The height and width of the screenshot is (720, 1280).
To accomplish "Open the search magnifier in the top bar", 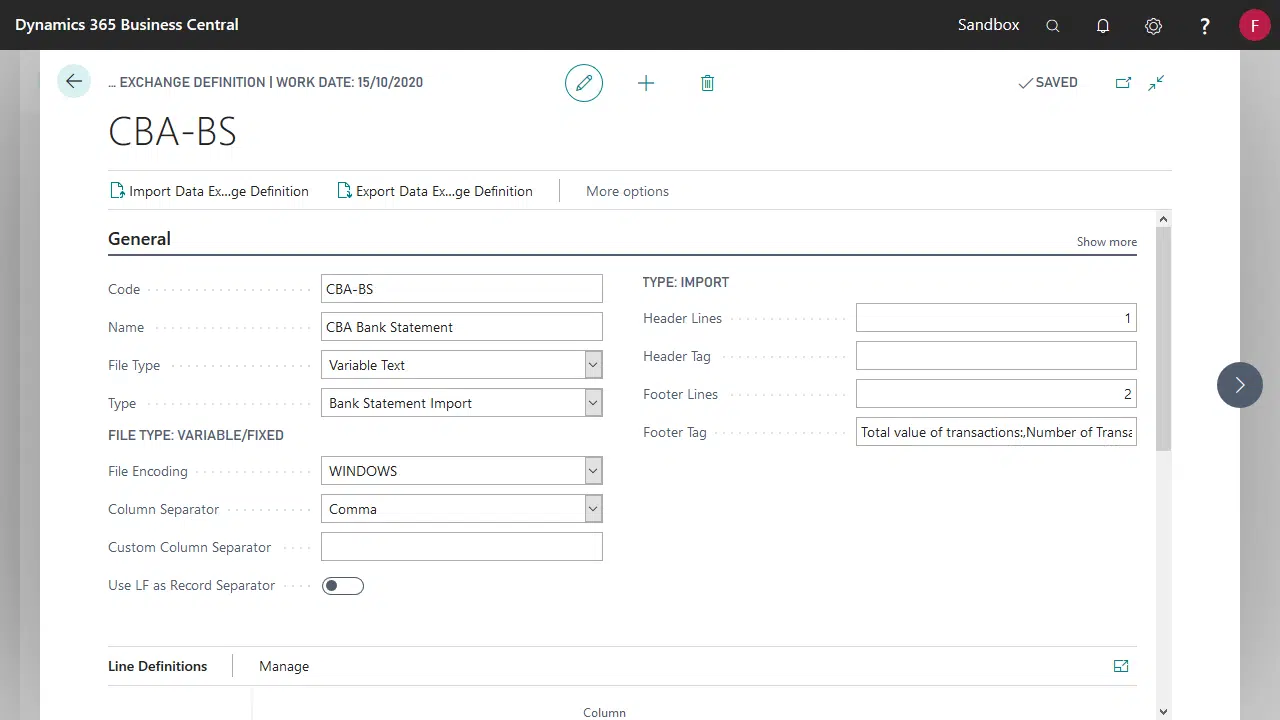I will pos(1053,26).
